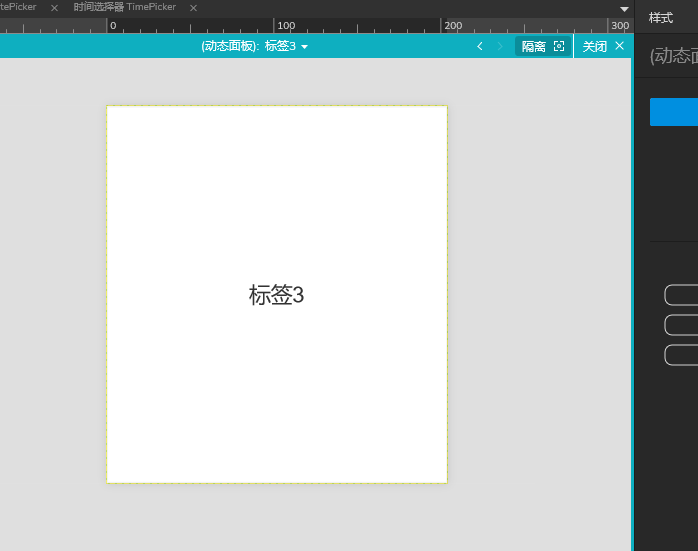This screenshot has height=551, width=698.
Task: Open the tab list dropdown arrow
Action: pos(625,9)
